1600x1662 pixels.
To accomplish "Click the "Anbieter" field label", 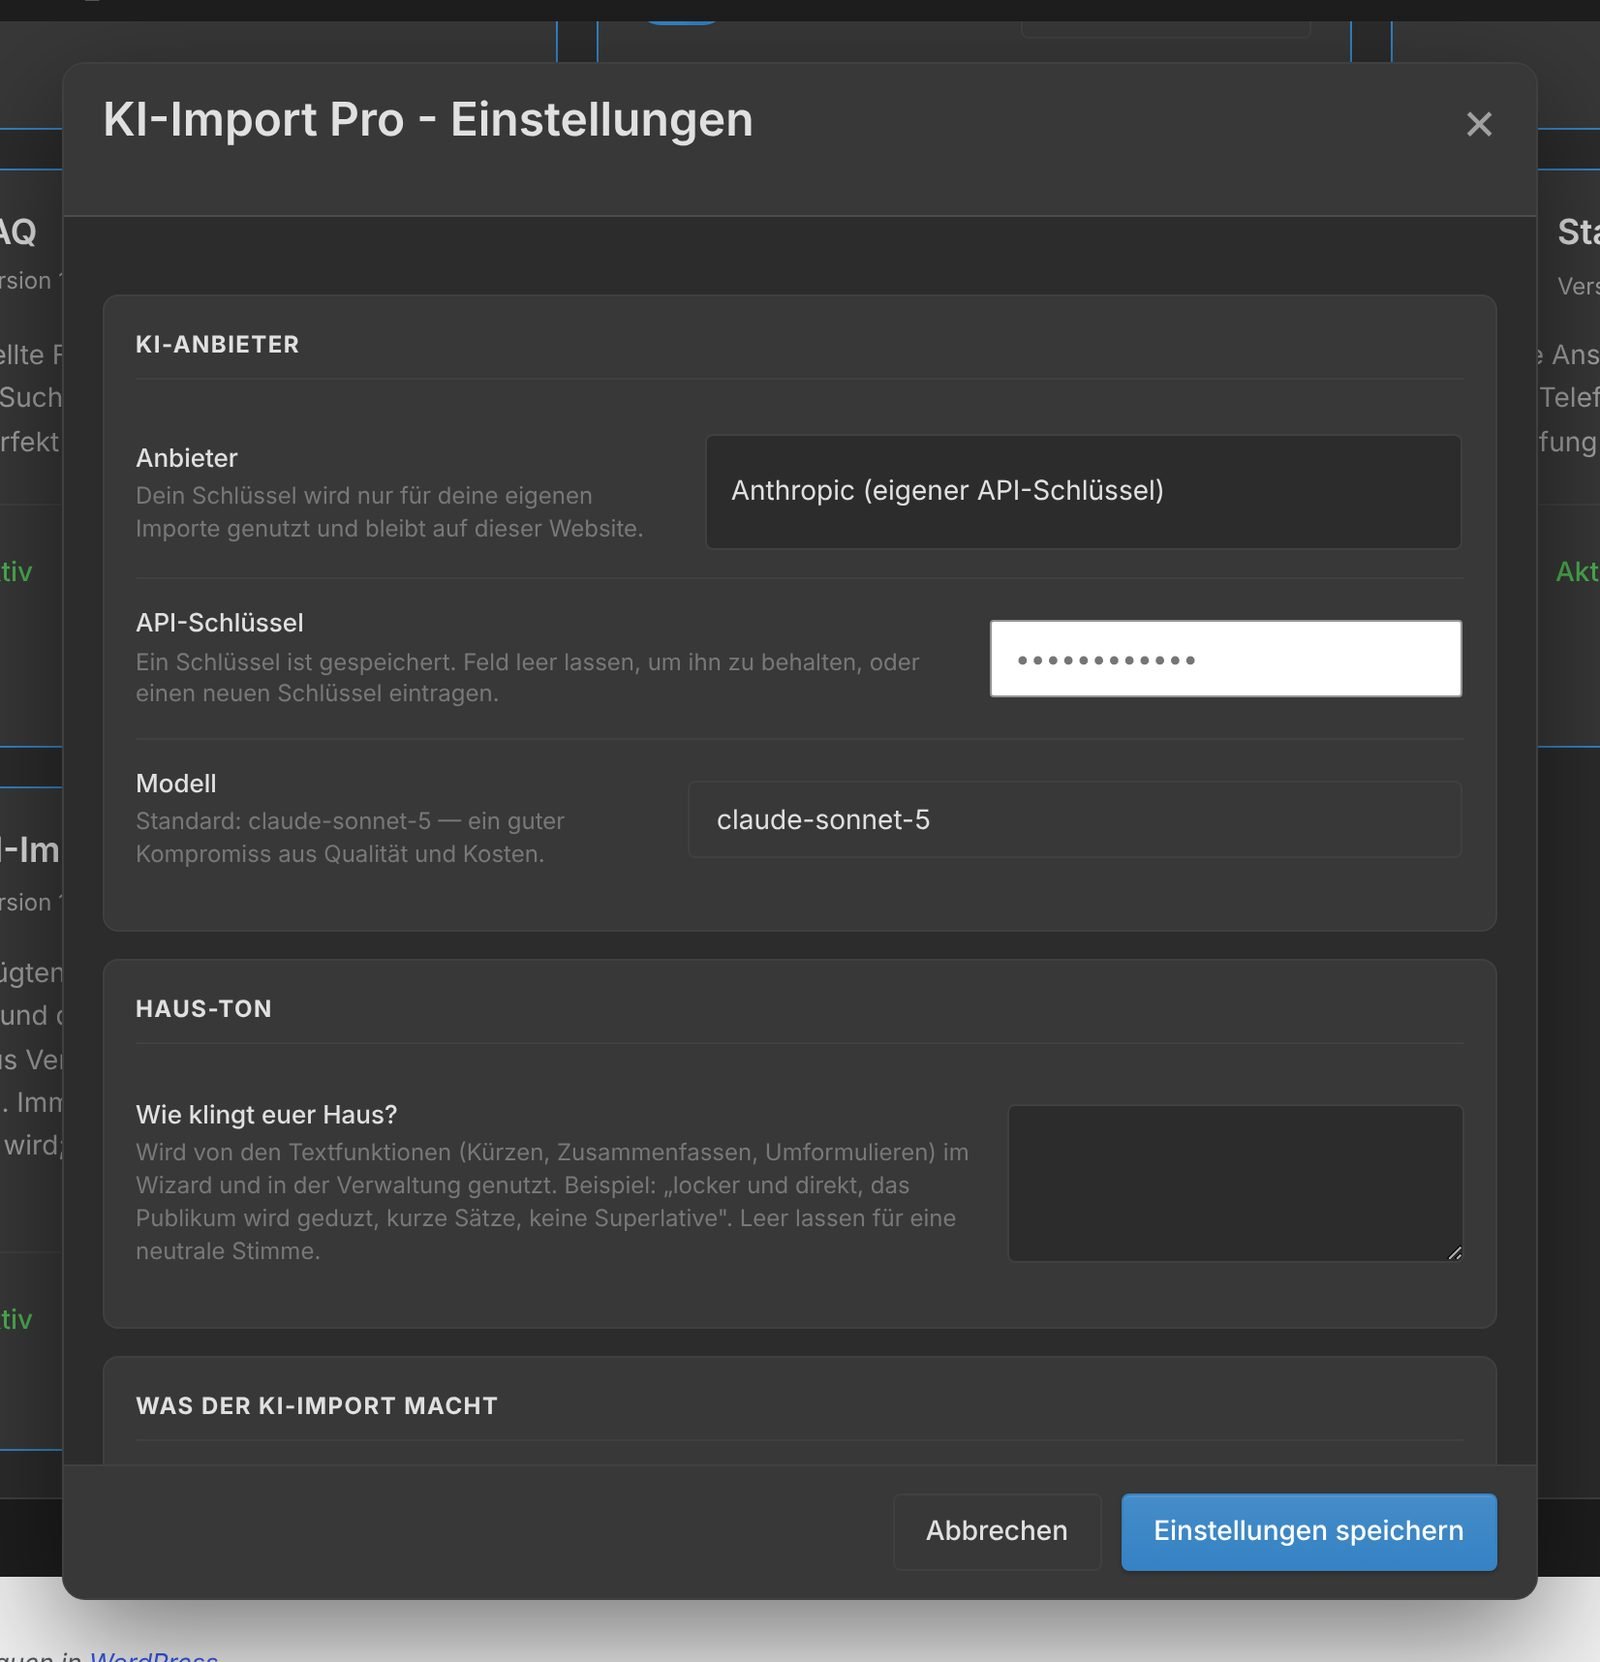I will (x=187, y=458).
